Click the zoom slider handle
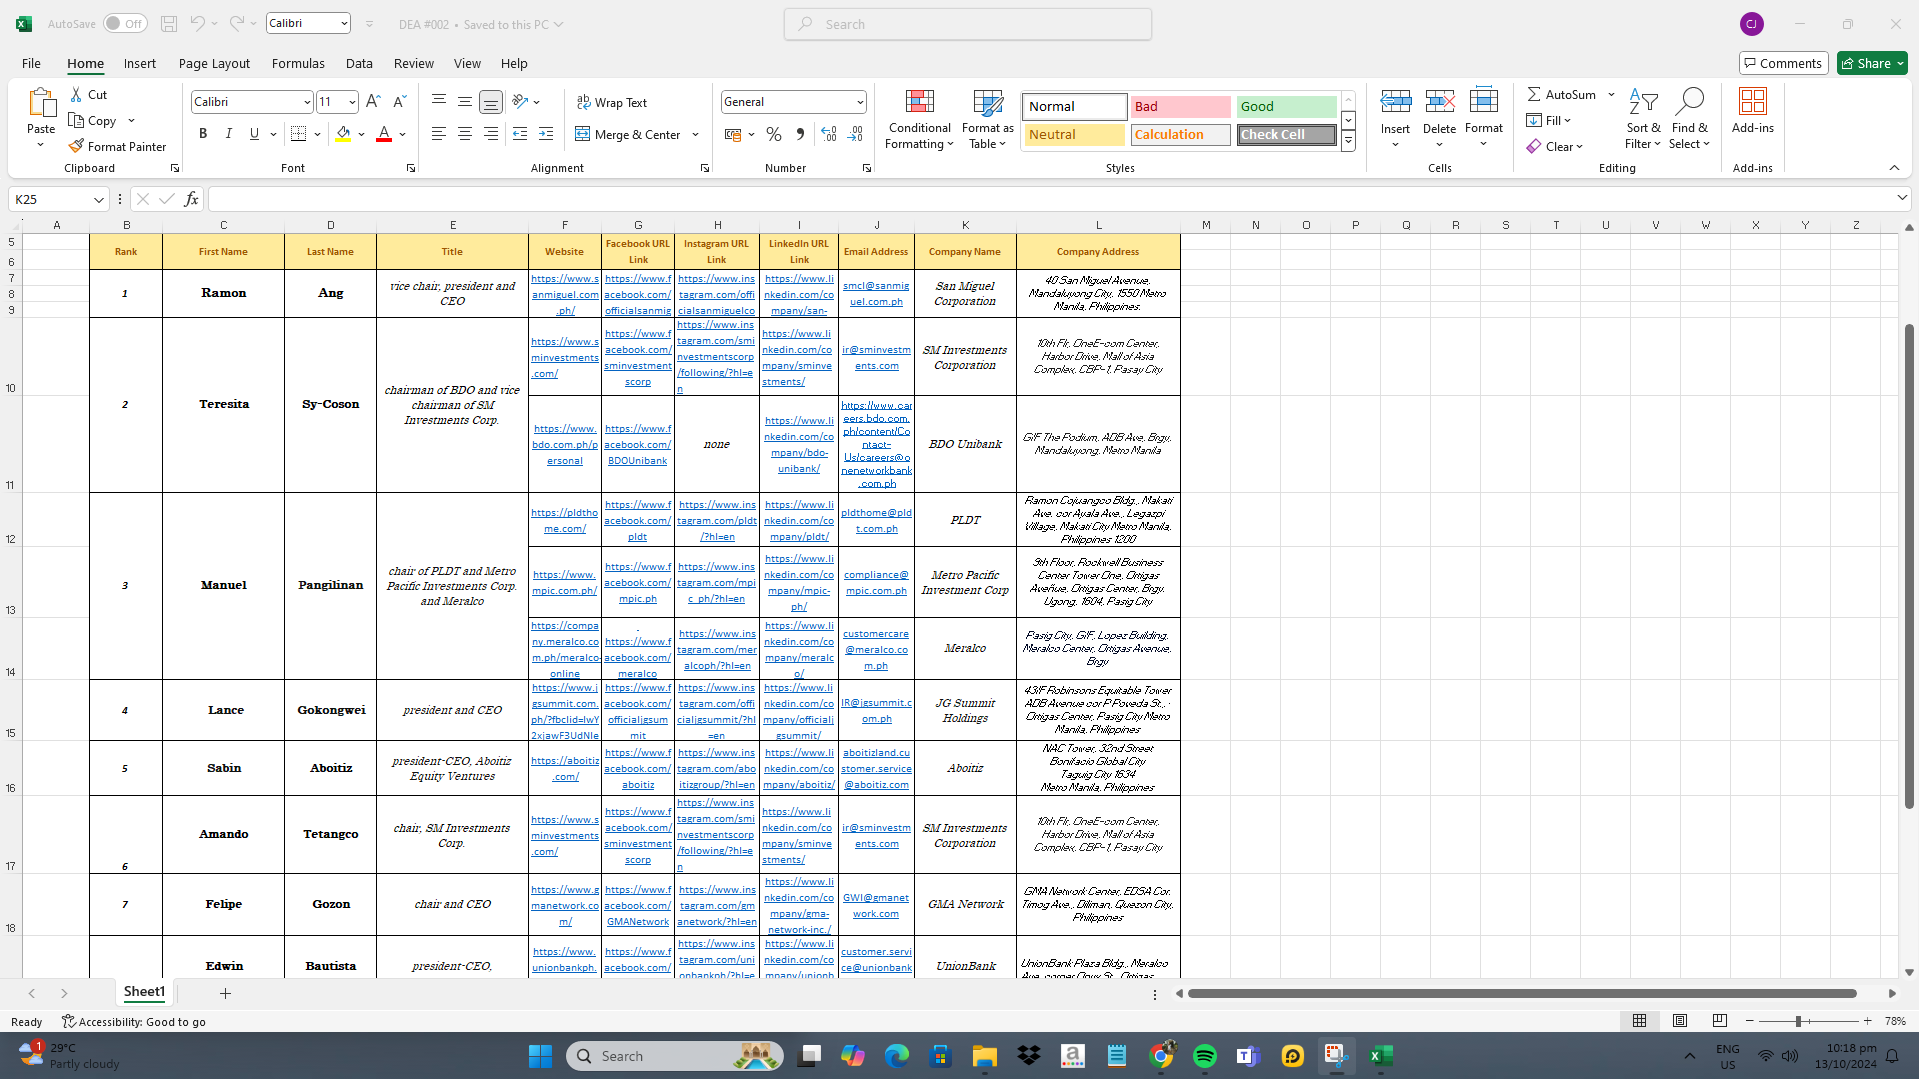1919x1079 pixels. (x=1798, y=1021)
